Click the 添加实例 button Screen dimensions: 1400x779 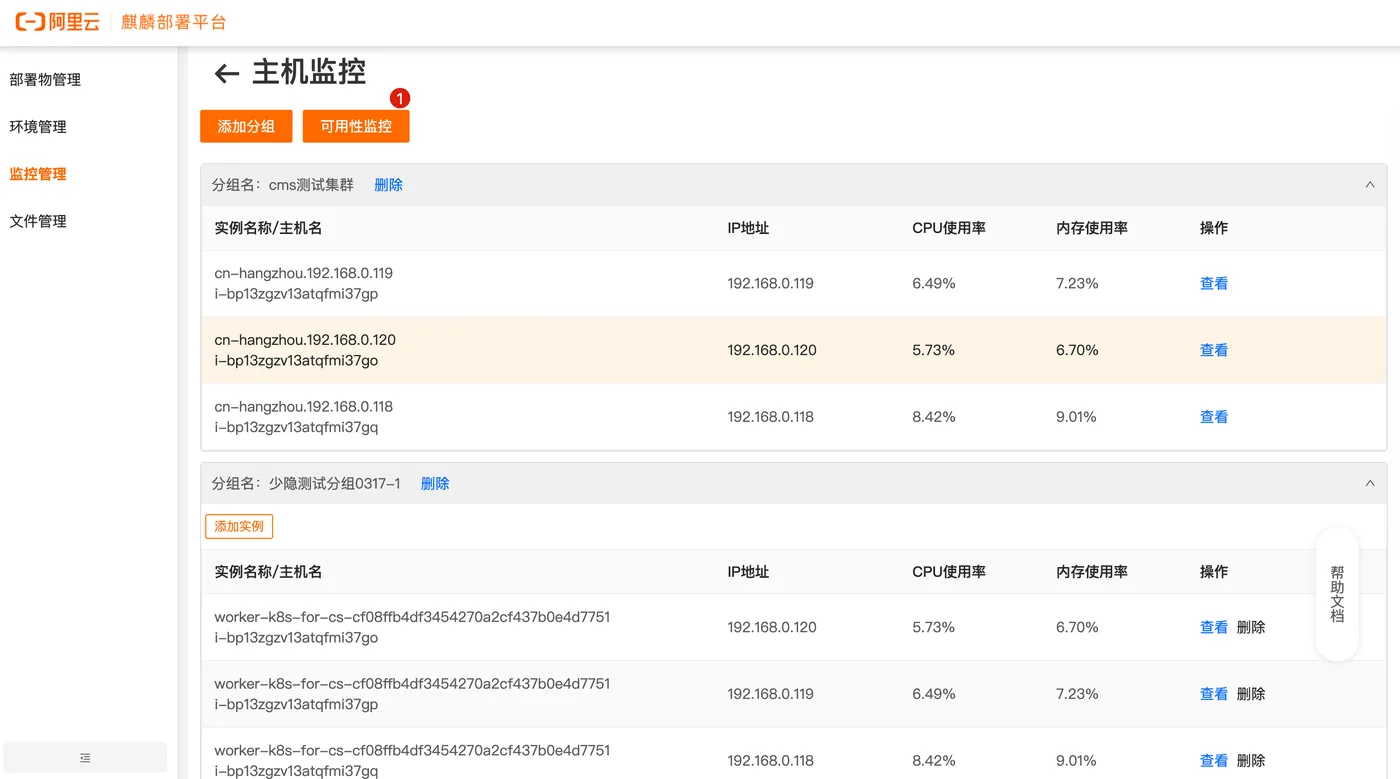click(239, 526)
